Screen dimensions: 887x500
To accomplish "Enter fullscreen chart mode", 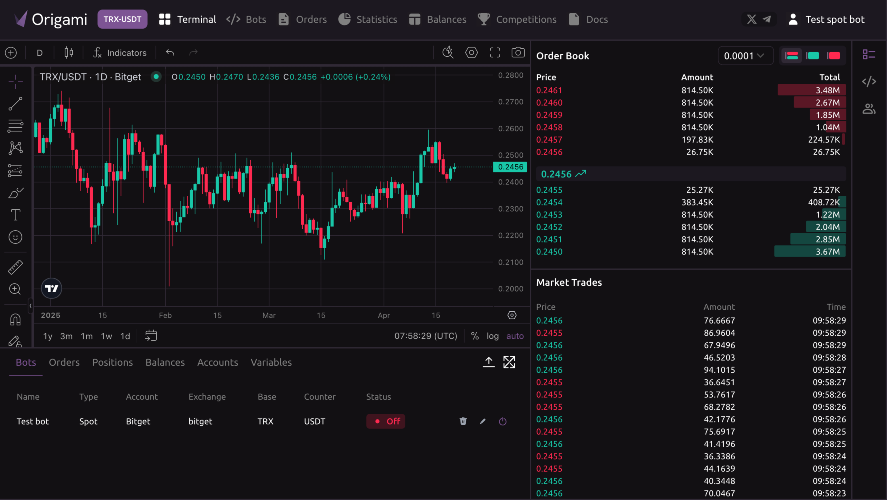I will pyautogui.click(x=495, y=53).
